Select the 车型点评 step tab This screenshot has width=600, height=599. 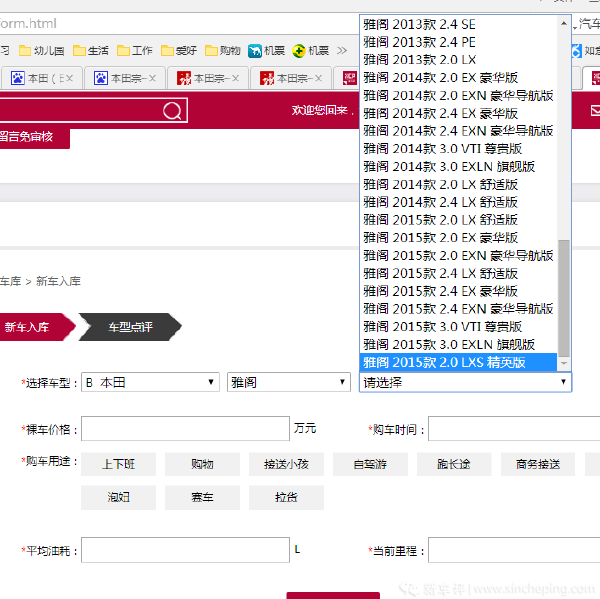[130, 327]
